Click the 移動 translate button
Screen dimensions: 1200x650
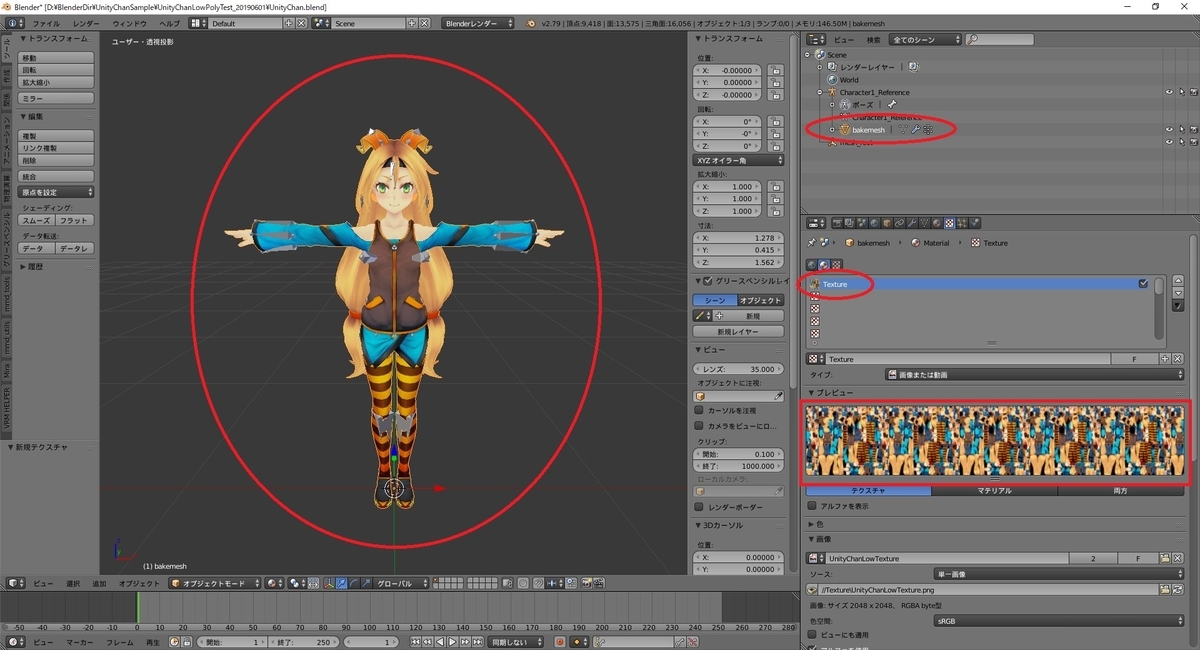(57, 58)
